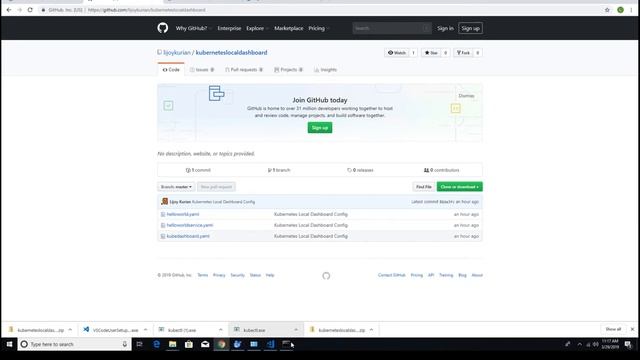Screen dimensions: 640x360
Task: Star the repository
Action: pos(431,53)
